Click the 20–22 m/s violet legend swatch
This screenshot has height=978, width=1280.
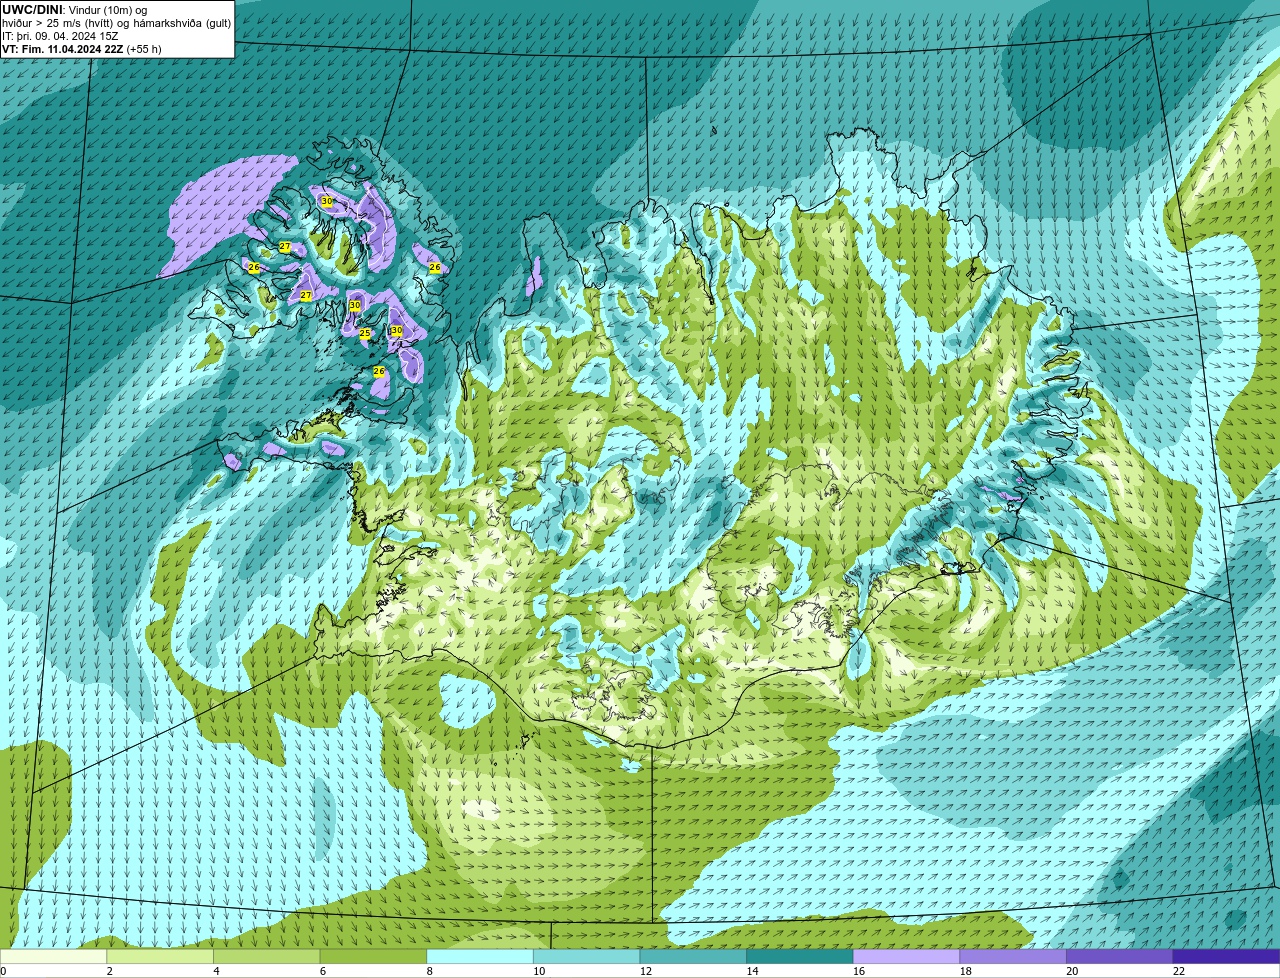tap(1120, 957)
